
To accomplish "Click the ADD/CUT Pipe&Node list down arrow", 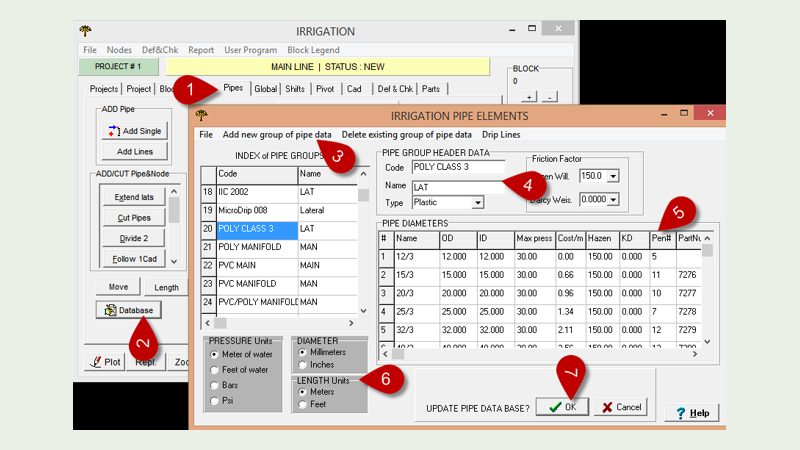I will click(x=174, y=261).
